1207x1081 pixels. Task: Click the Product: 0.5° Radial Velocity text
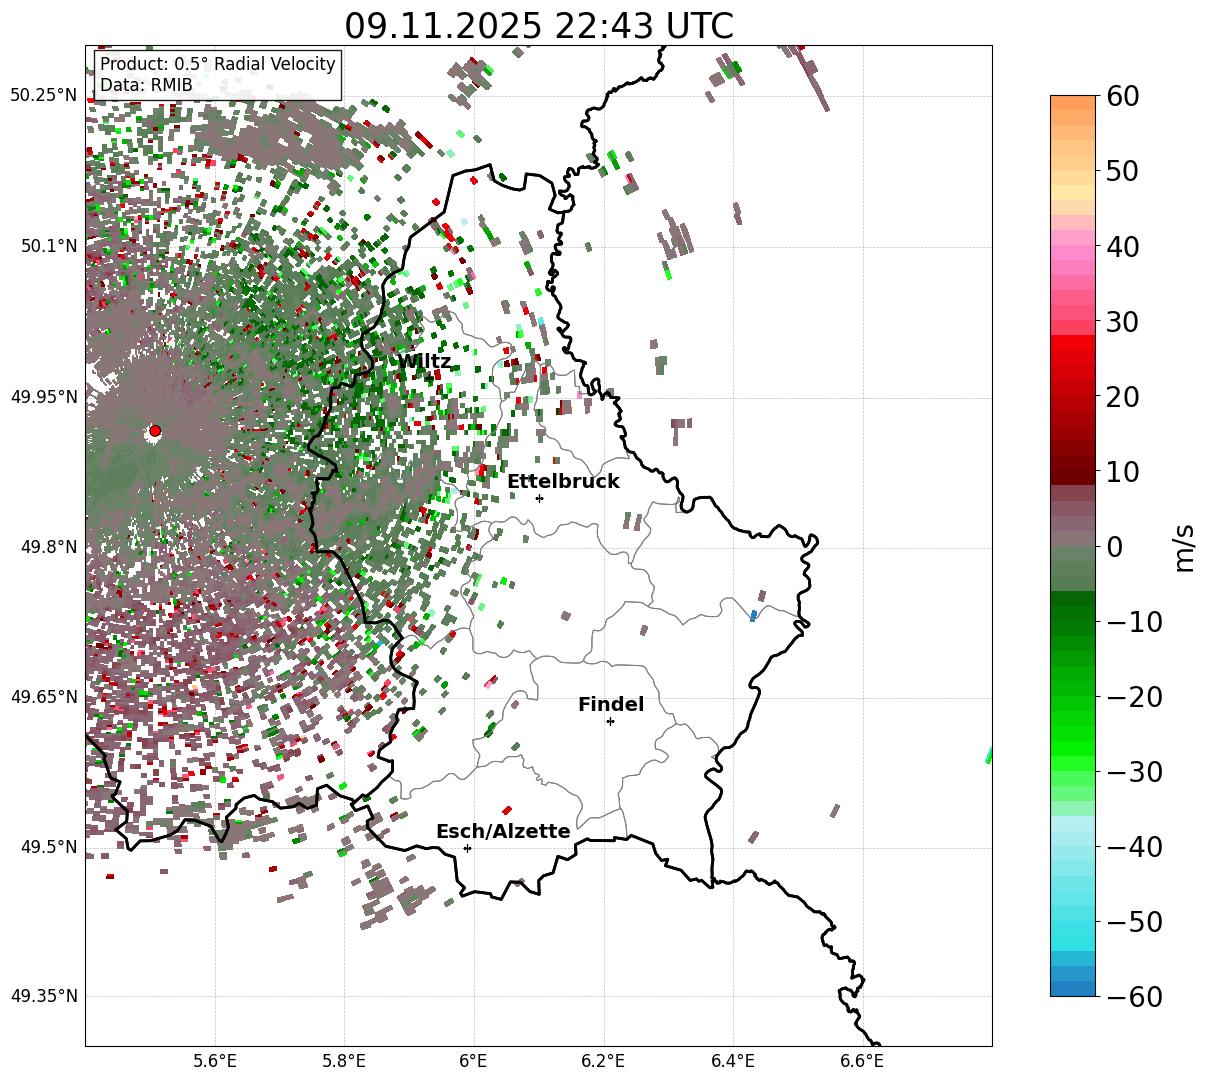218,64
